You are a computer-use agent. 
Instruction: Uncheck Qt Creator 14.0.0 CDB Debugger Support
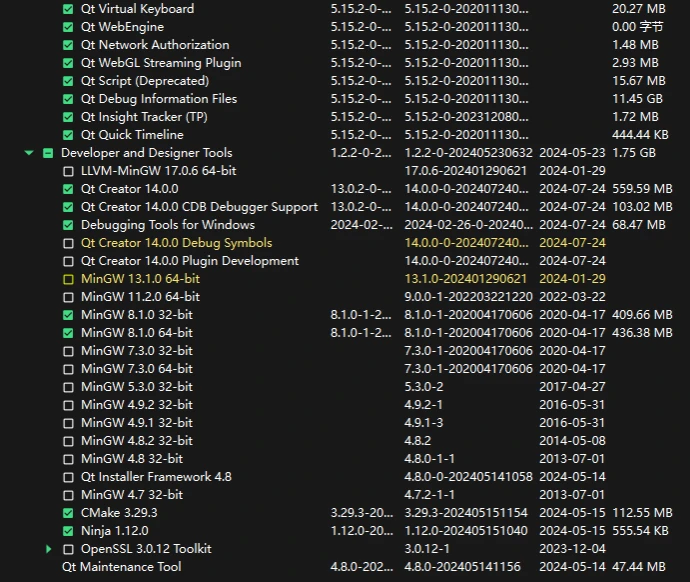[68, 207]
